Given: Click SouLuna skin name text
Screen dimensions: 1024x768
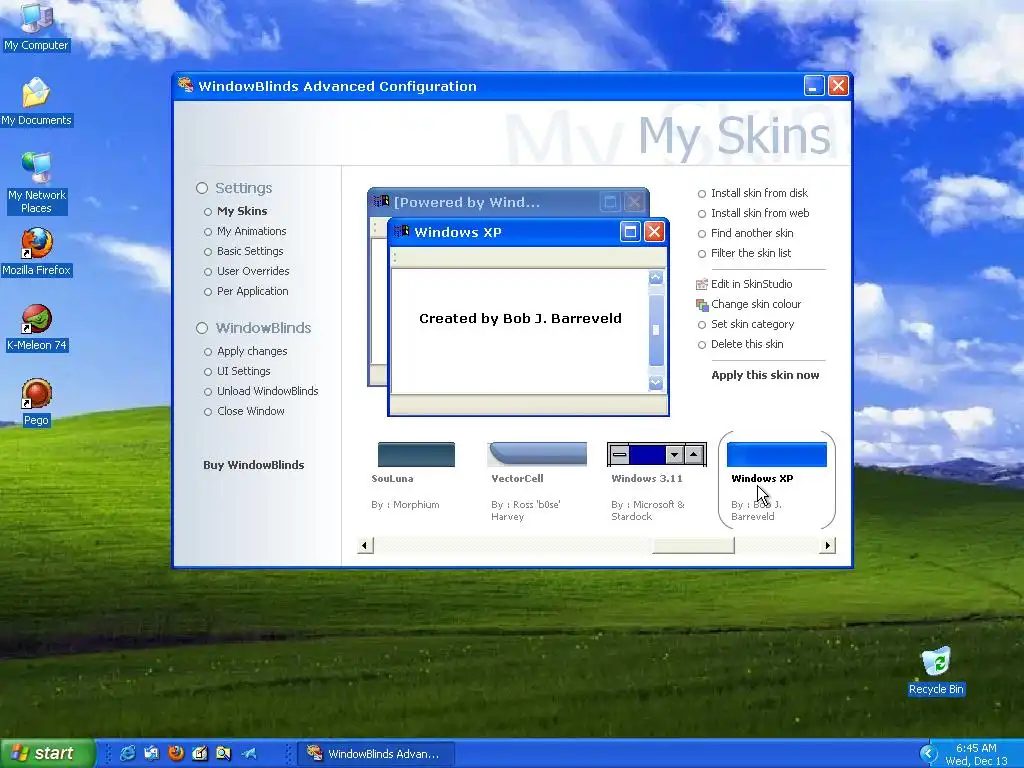Looking at the screenshot, I should (x=392, y=478).
